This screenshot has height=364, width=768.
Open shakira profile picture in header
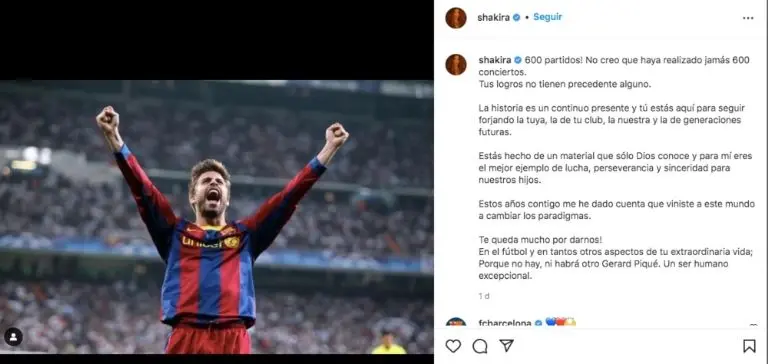(x=456, y=18)
